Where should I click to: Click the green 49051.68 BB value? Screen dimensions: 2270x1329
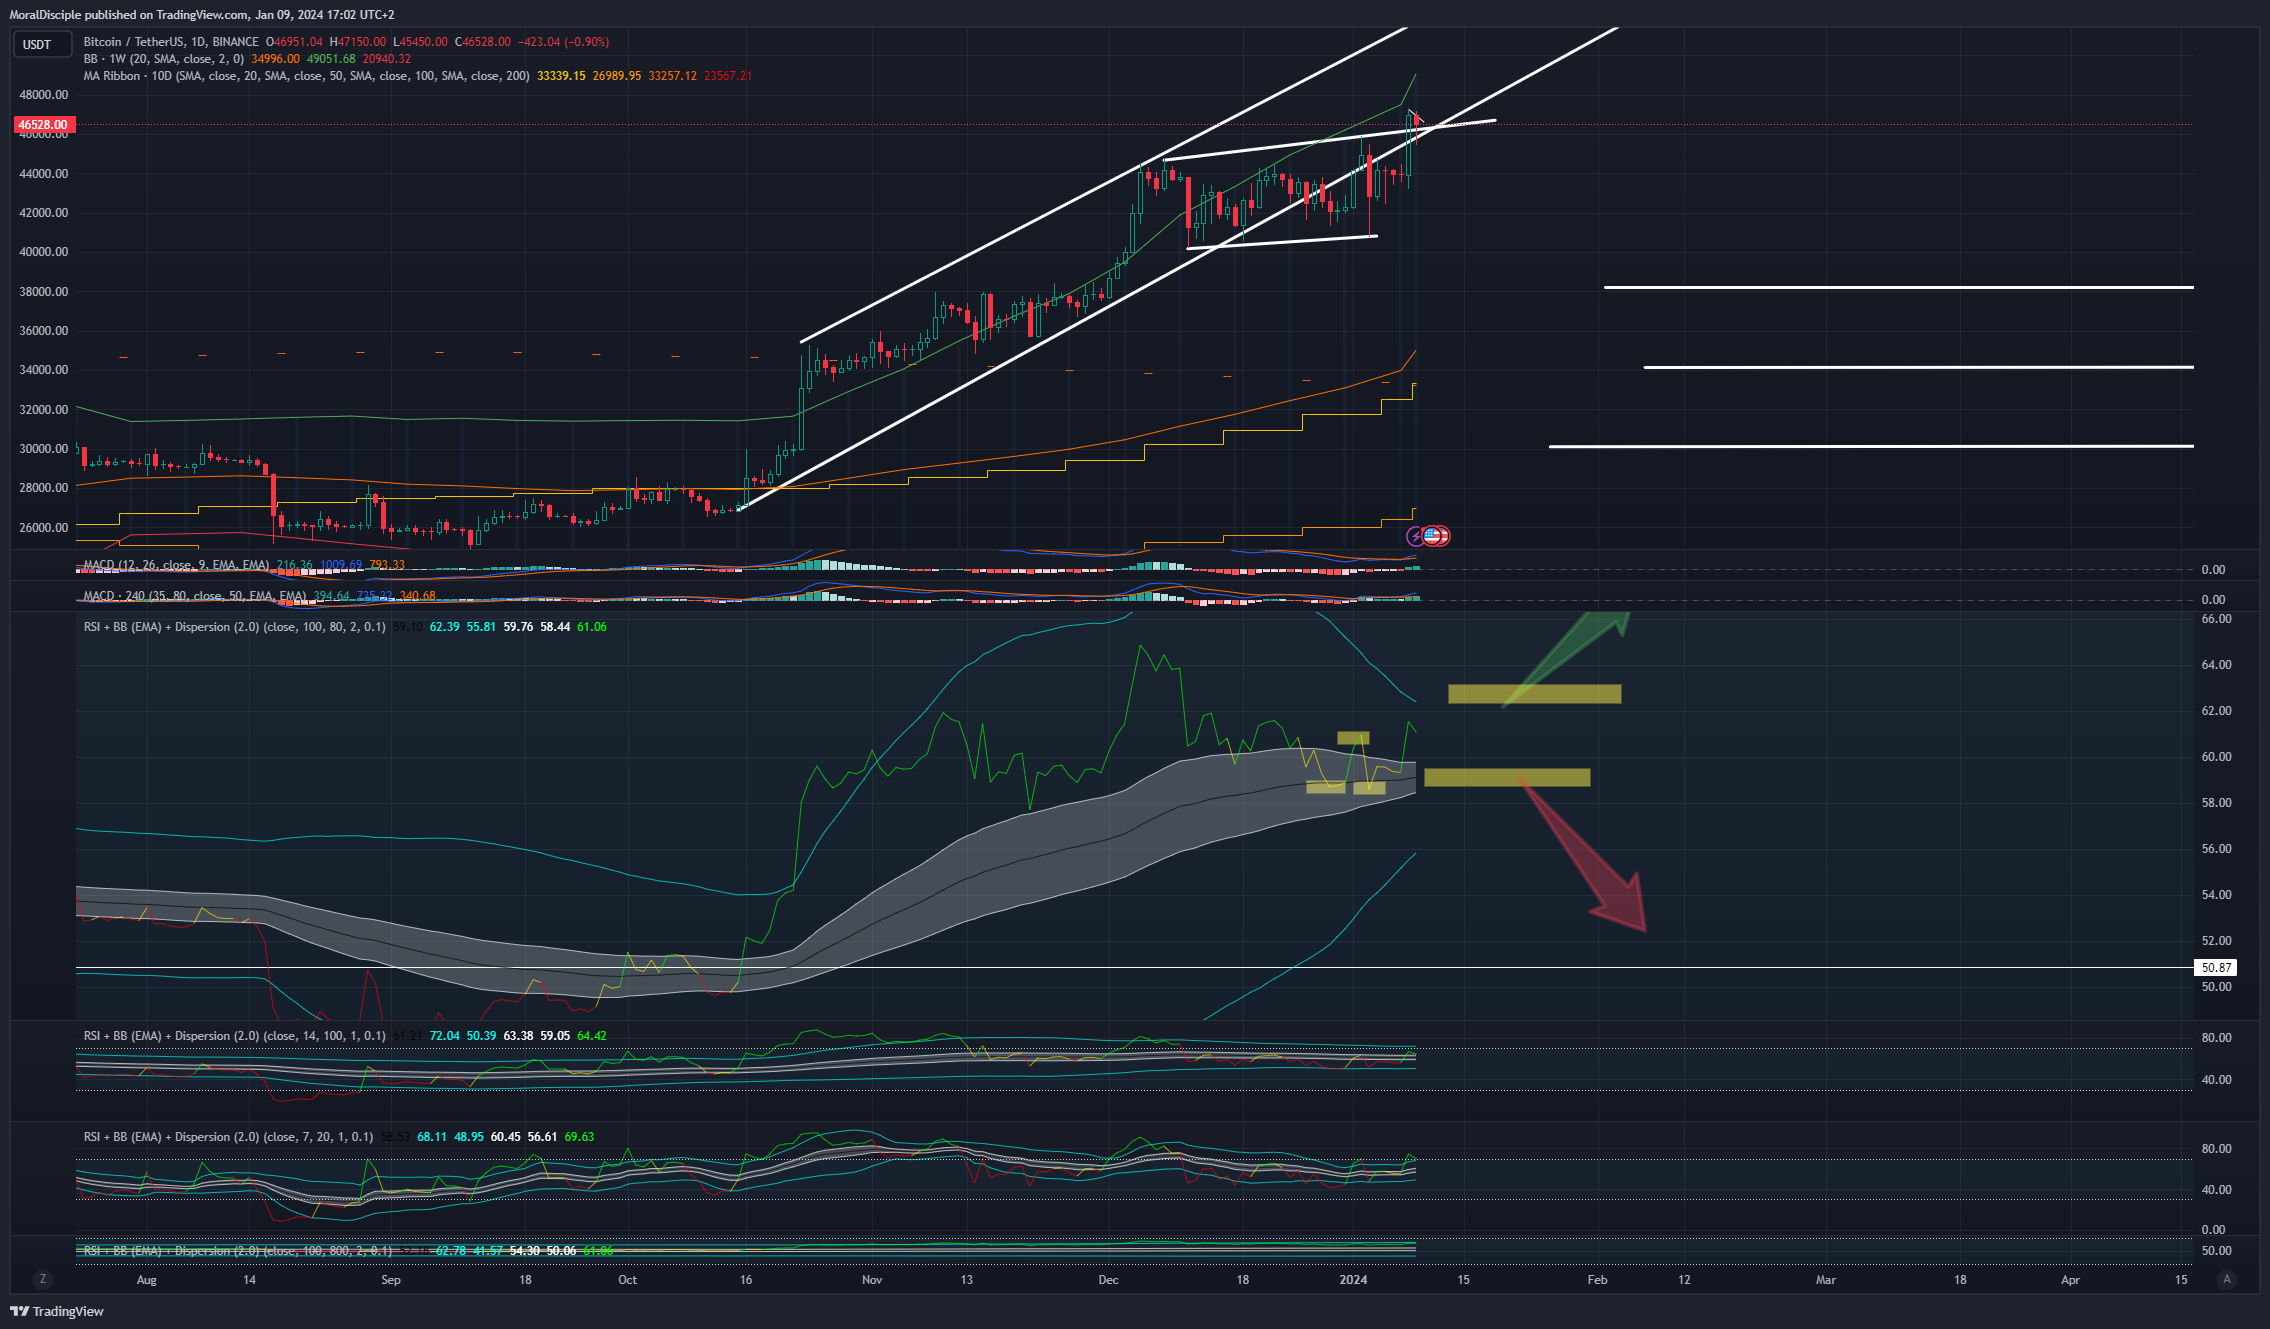coord(331,59)
